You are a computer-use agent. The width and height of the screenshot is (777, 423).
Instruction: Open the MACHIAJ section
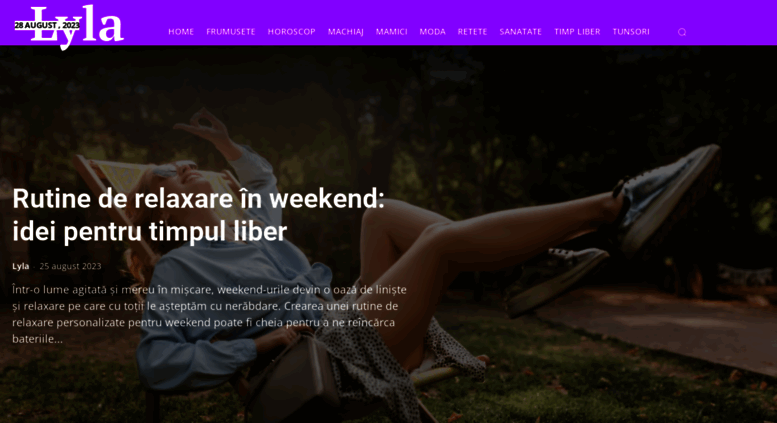pyautogui.click(x=345, y=32)
